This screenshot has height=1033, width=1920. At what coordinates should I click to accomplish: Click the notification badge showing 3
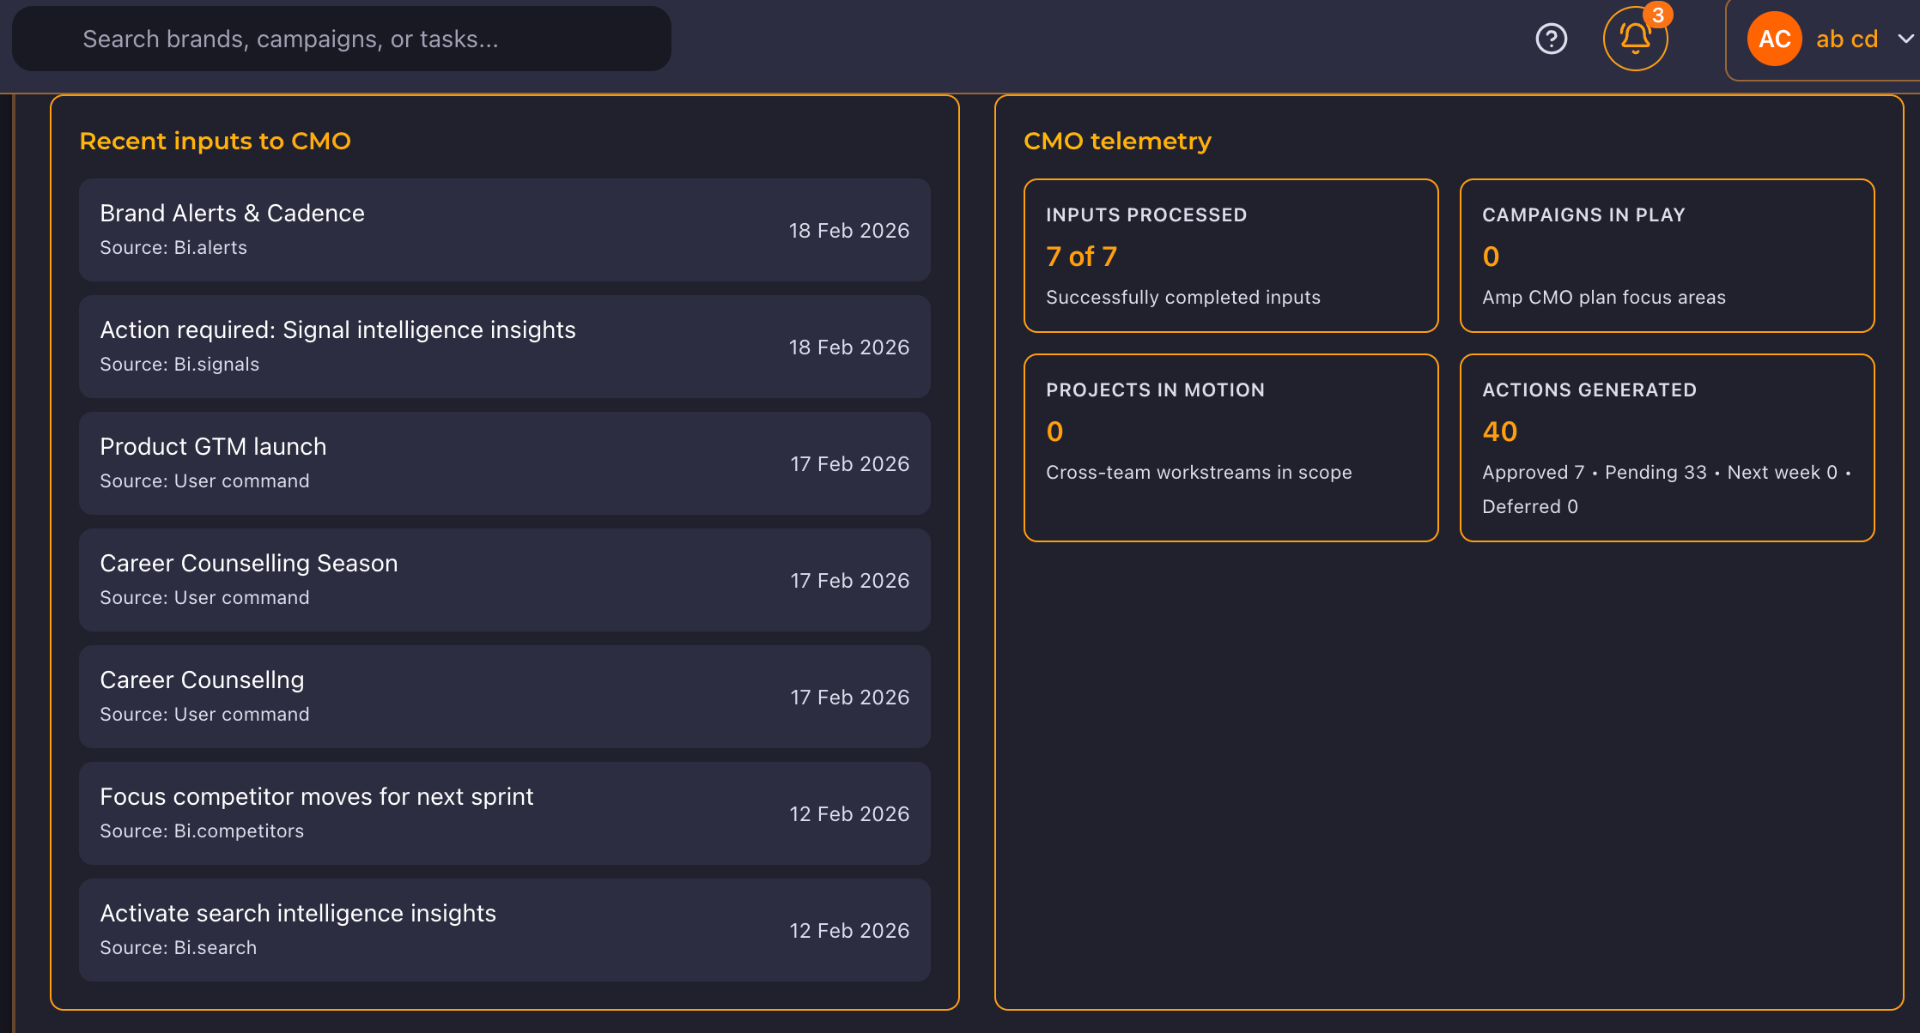[x=1658, y=15]
